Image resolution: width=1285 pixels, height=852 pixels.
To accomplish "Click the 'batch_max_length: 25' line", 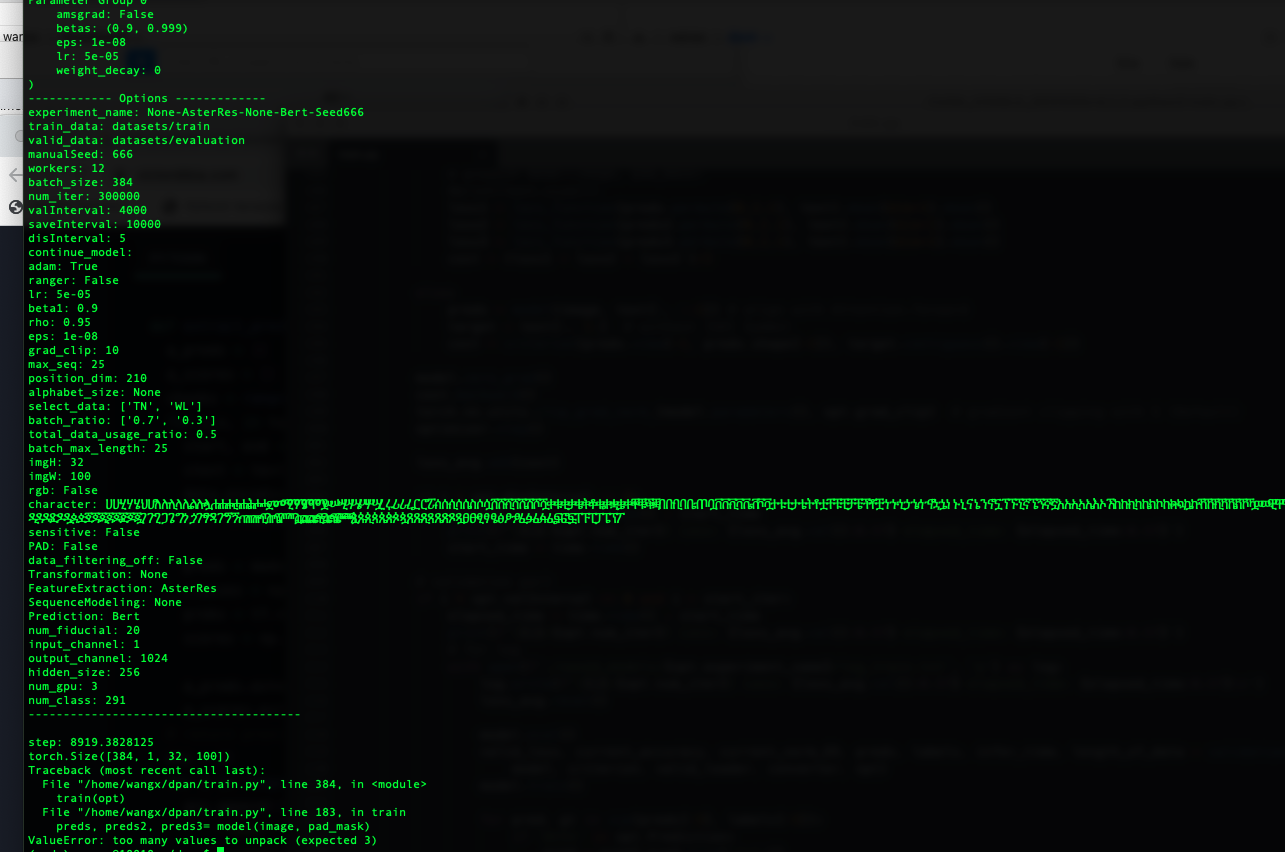I will [x=98, y=448].
